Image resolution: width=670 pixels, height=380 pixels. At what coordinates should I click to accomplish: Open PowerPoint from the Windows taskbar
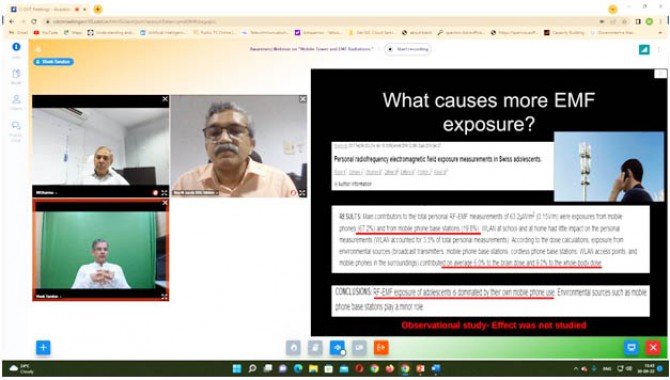coord(420,368)
